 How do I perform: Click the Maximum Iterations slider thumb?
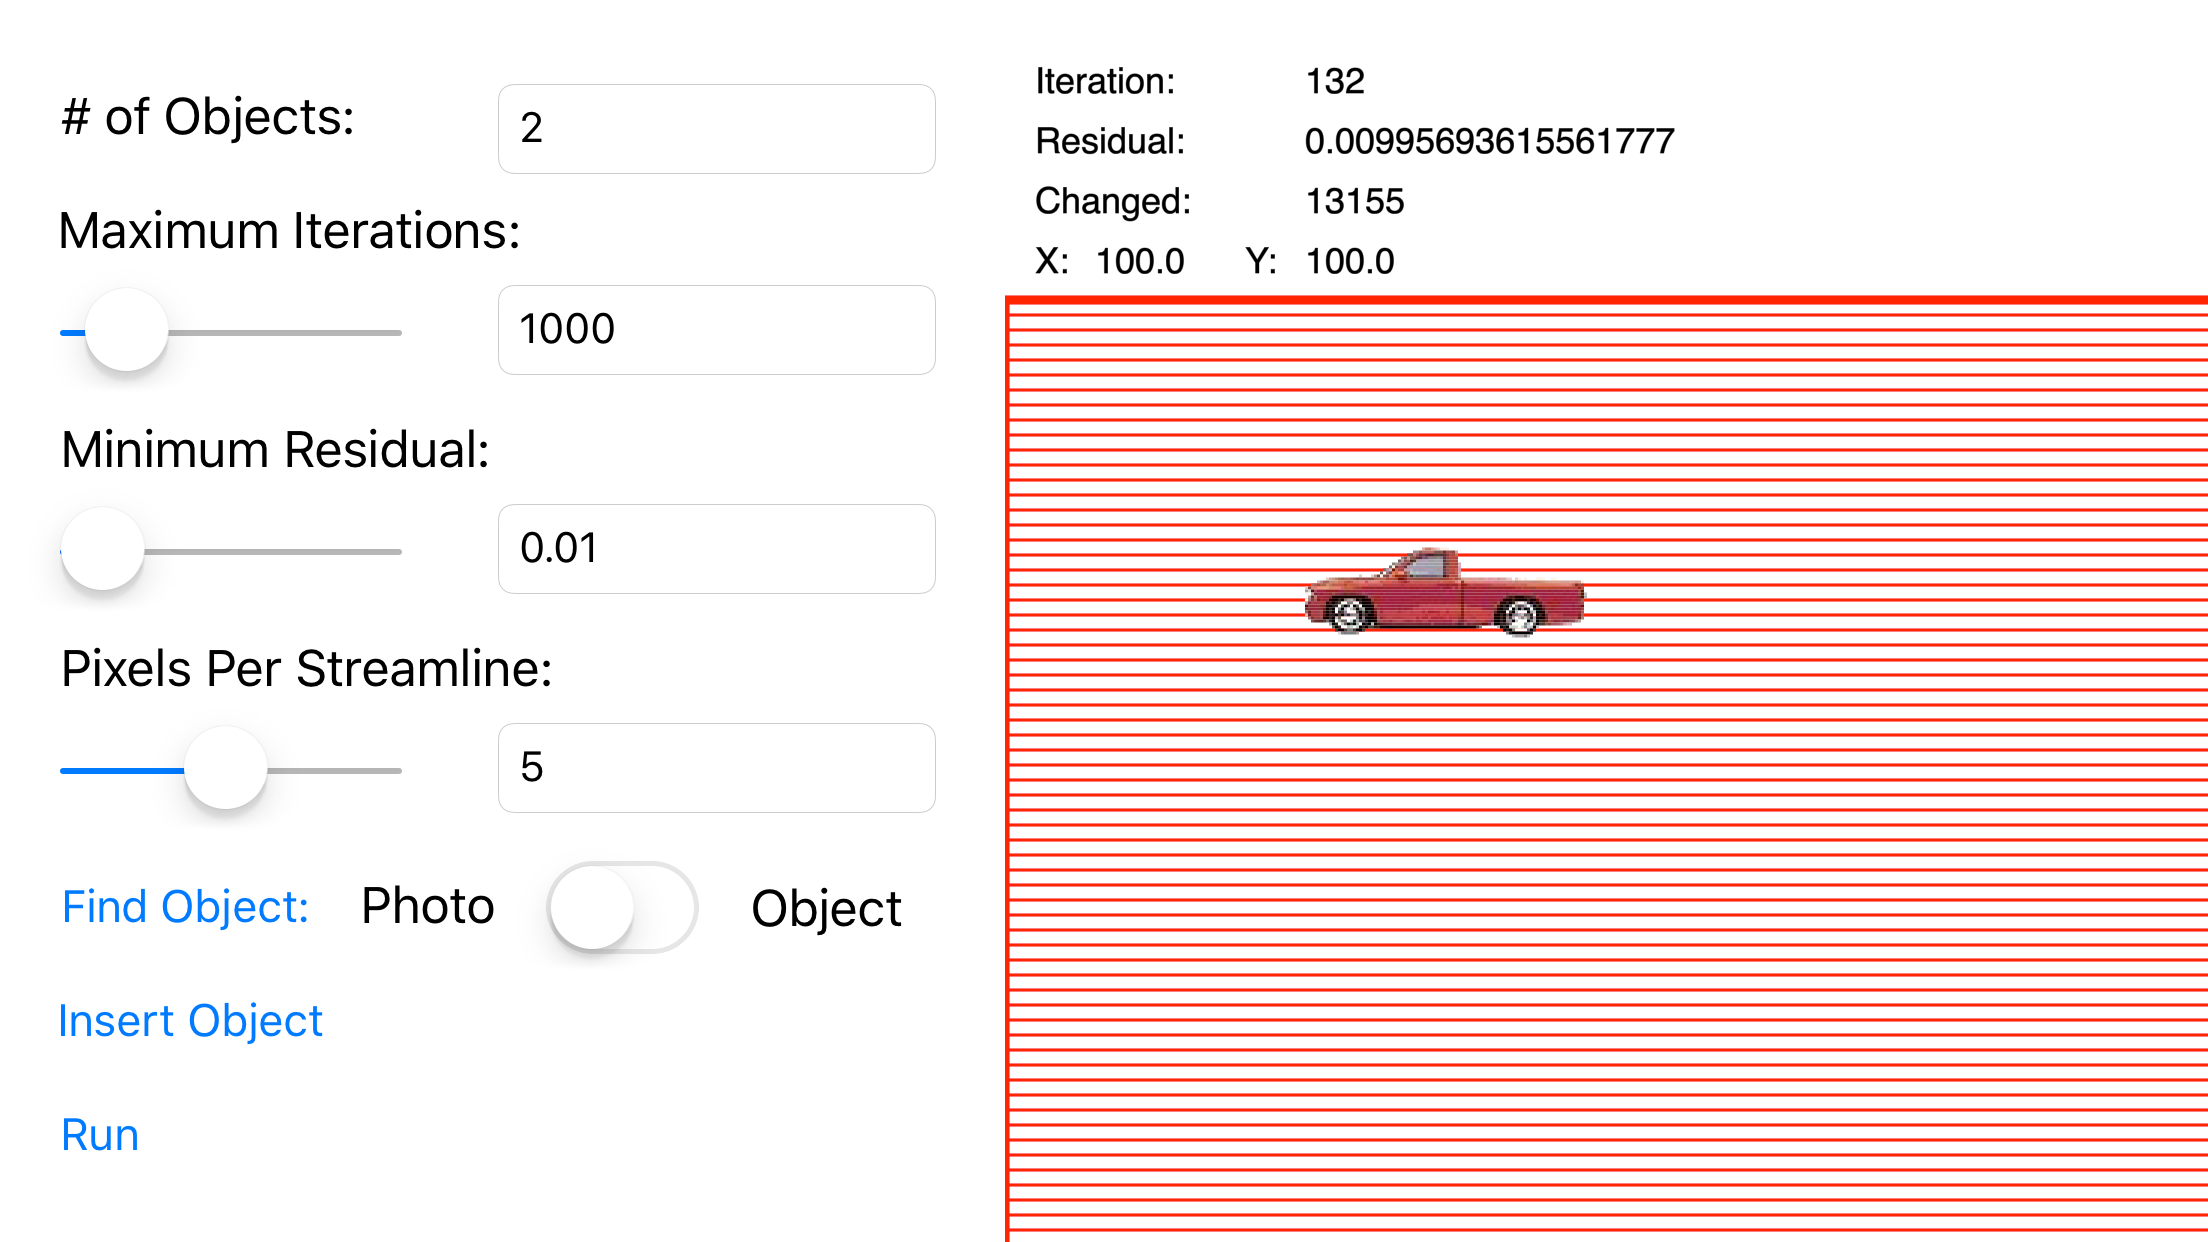[127, 331]
